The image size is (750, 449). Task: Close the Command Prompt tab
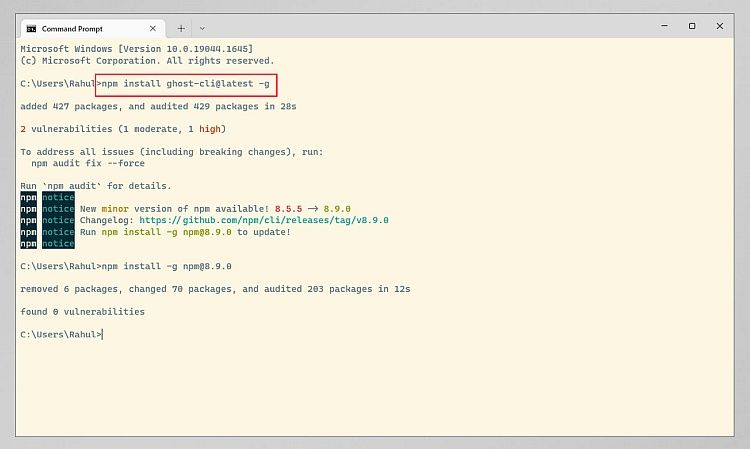[x=153, y=29]
